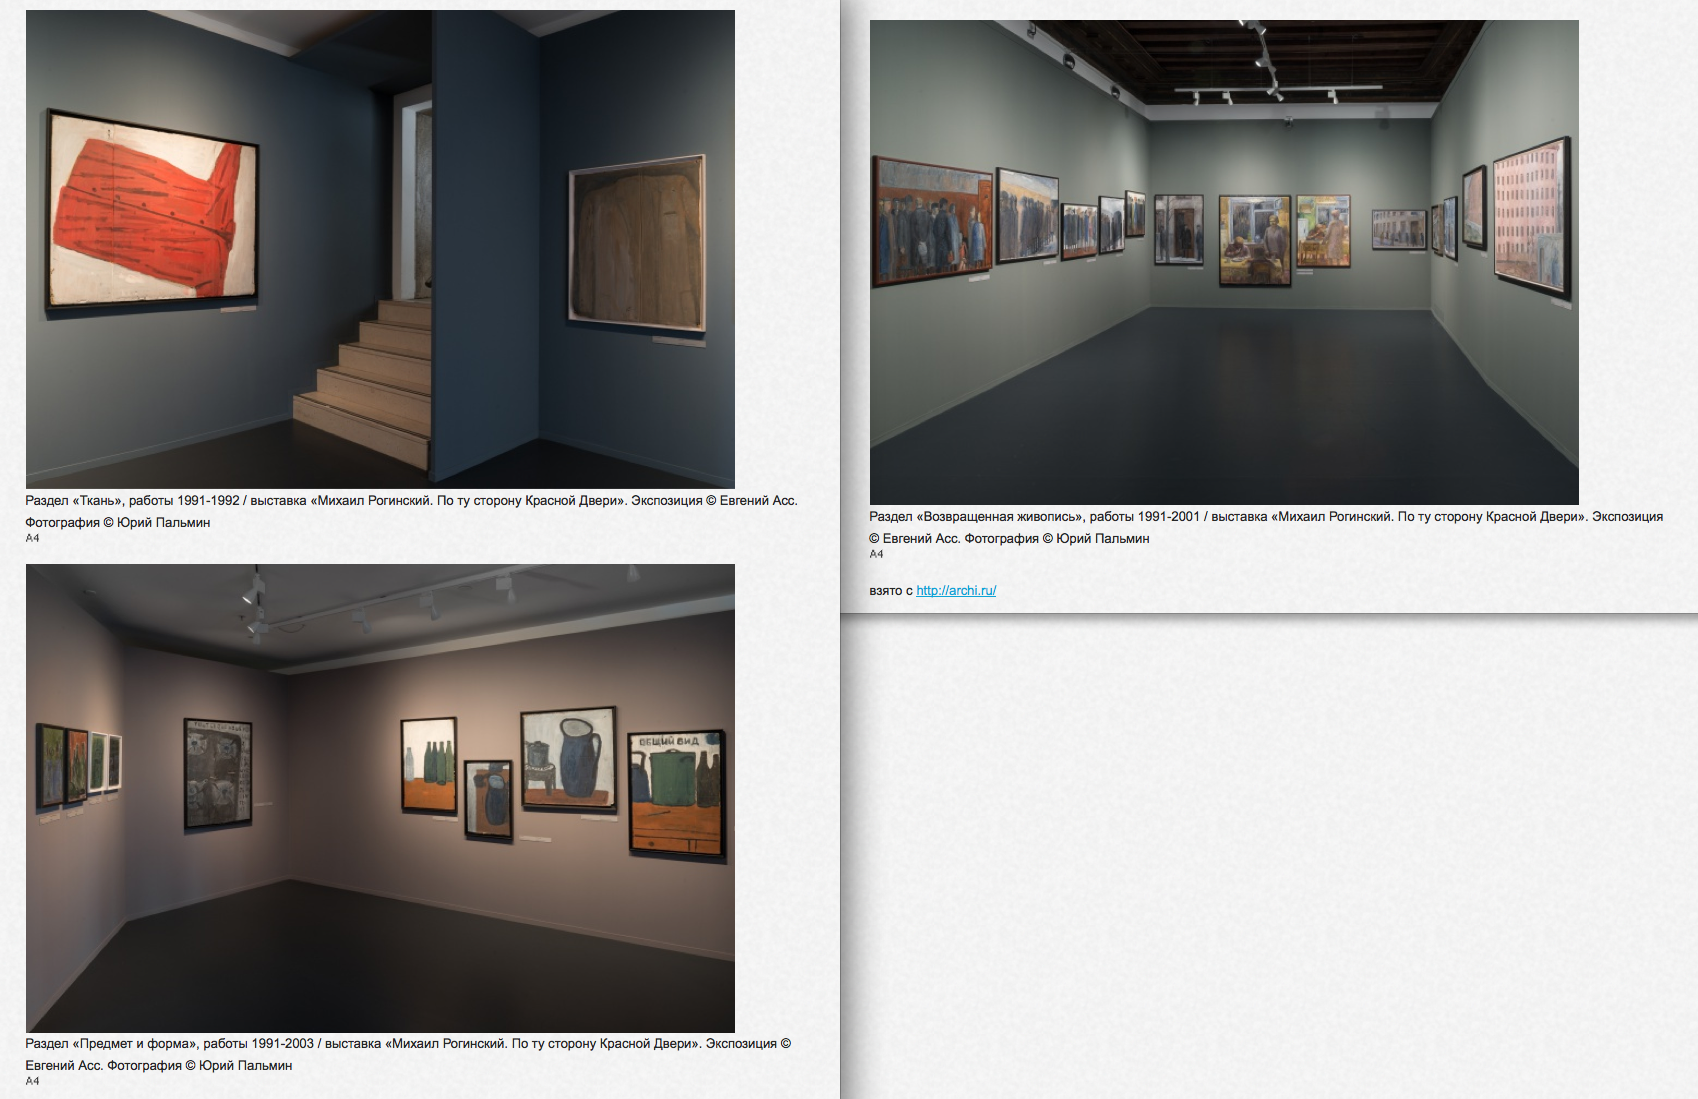Select the green bottles painting
1698x1099 pixels.
click(x=429, y=765)
